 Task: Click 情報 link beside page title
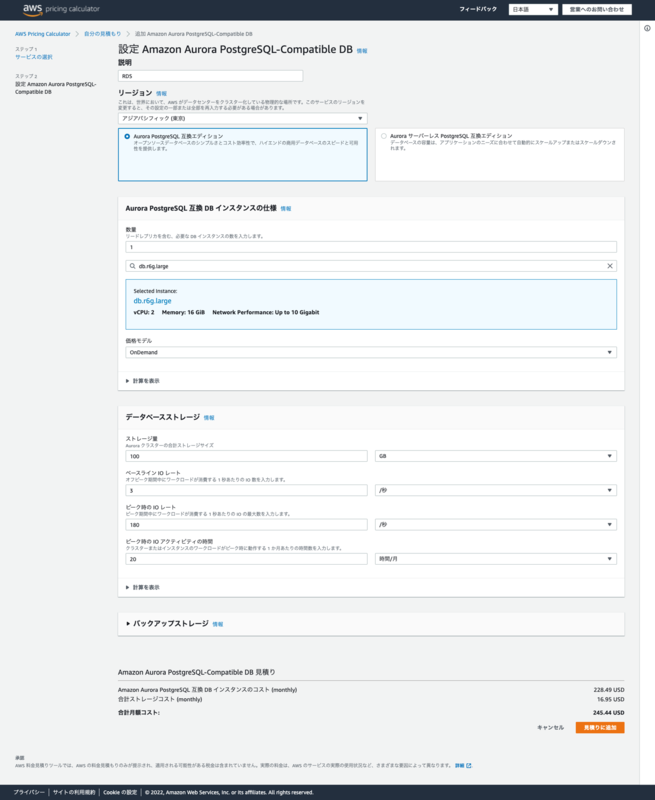362,51
